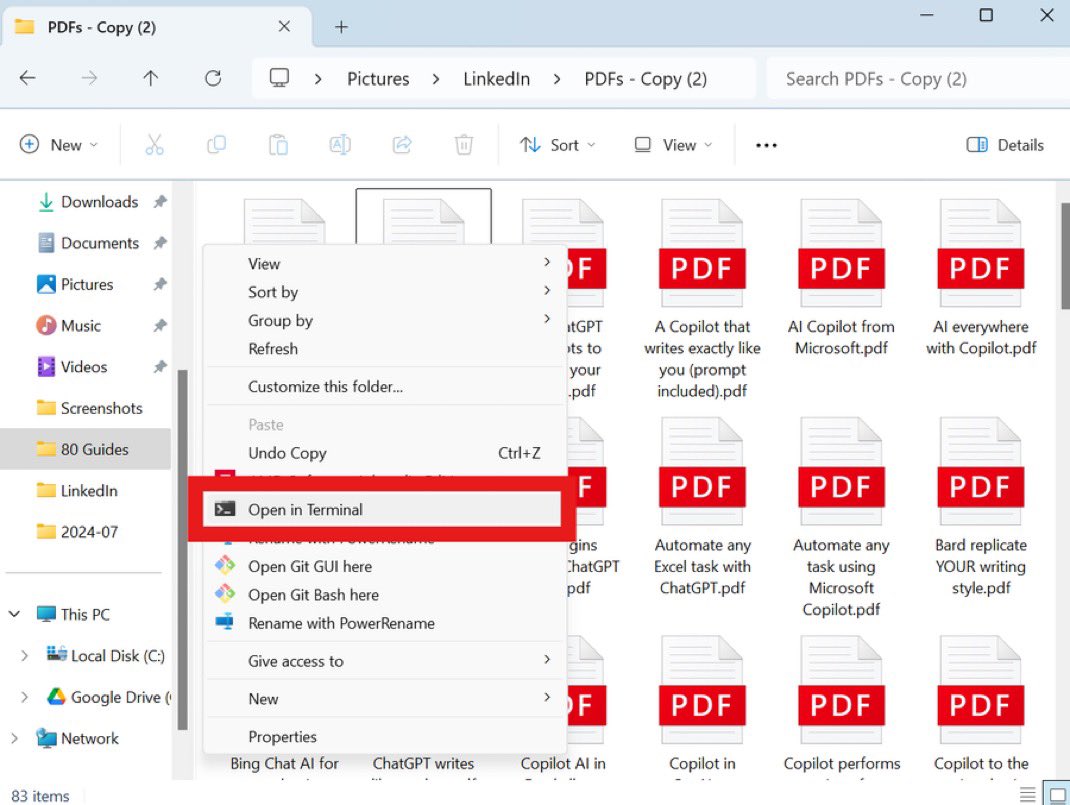Toggle the Details pane button
Image resolution: width=1070 pixels, height=805 pixels.
pos(1005,145)
